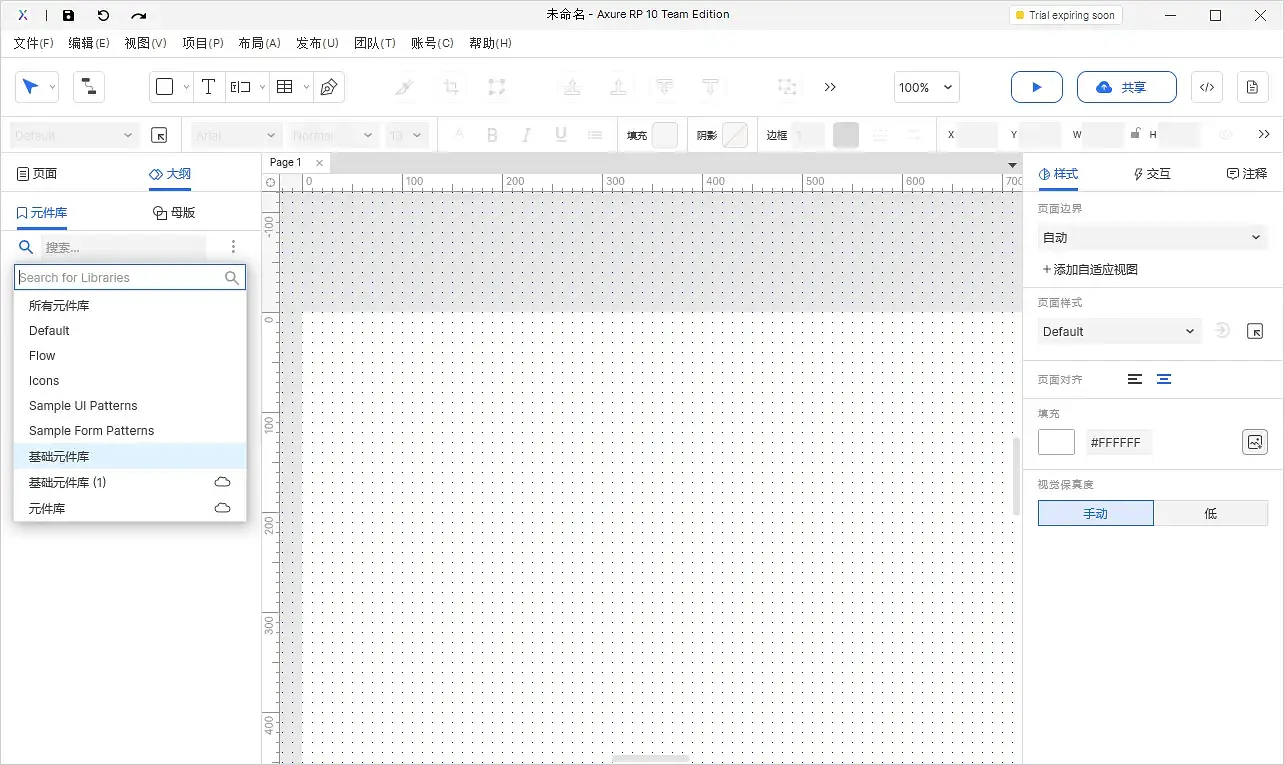Click the fill color swatch below 填充

(1056, 441)
